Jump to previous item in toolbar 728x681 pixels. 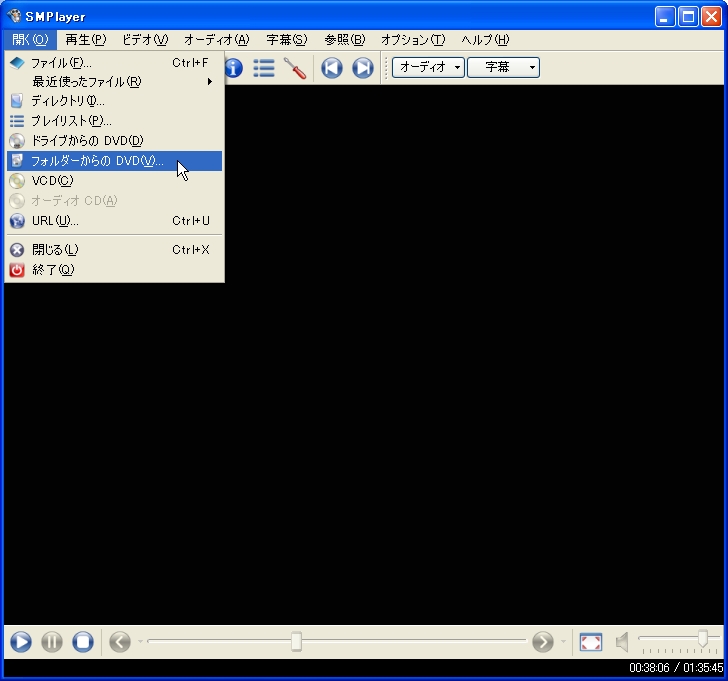point(332,68)
